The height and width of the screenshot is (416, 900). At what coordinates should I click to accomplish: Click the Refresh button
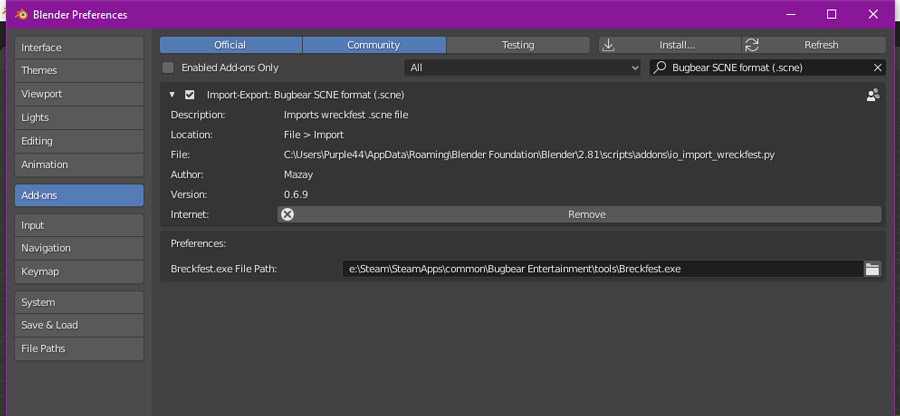(814, 45)
